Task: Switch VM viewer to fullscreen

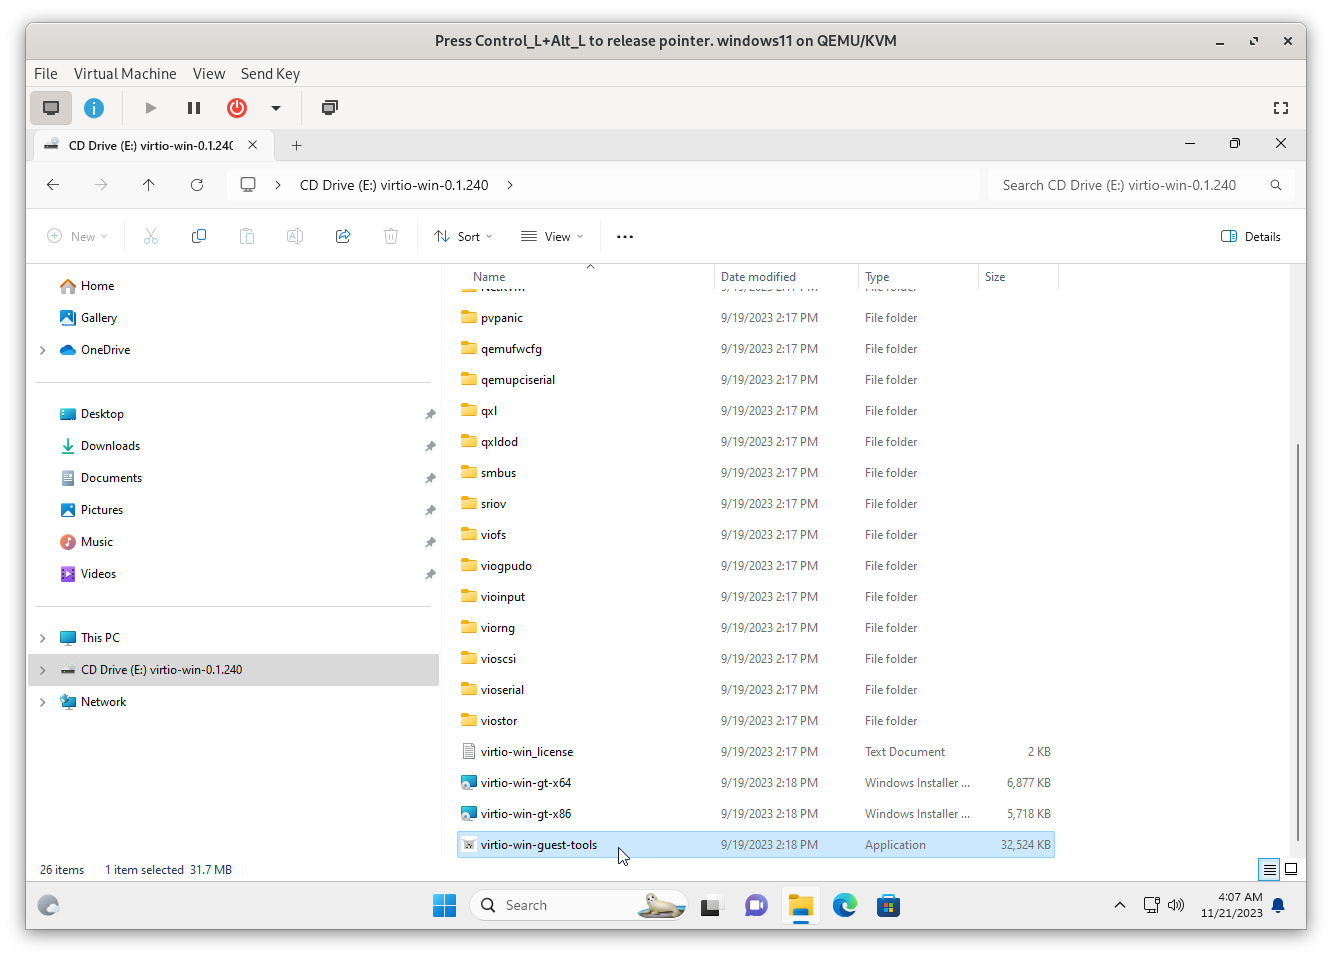Action: tap(1281, 108)
